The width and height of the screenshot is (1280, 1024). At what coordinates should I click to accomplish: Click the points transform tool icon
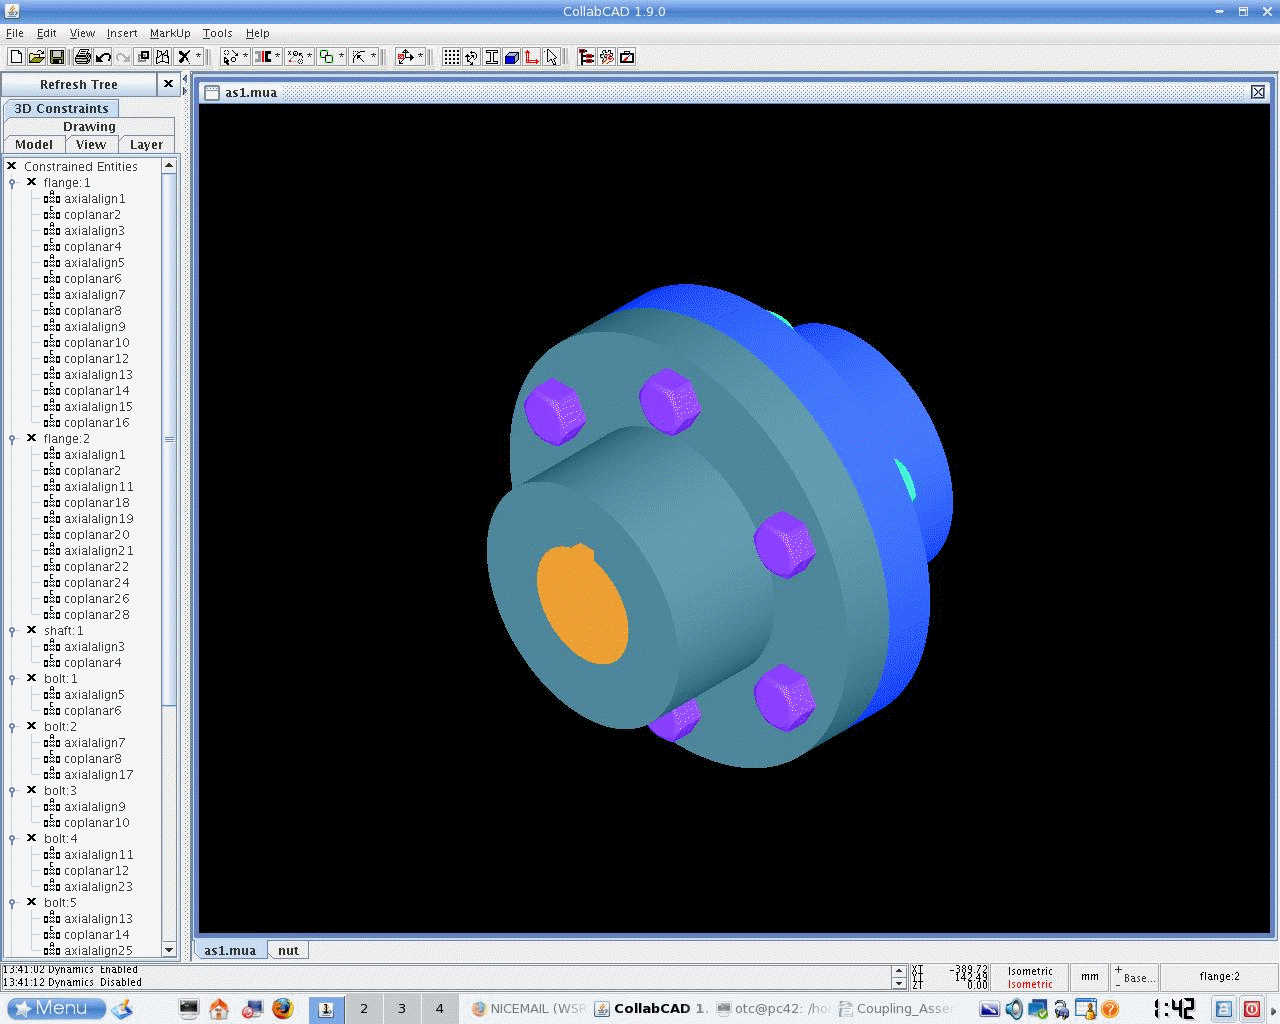coord(295,57)
